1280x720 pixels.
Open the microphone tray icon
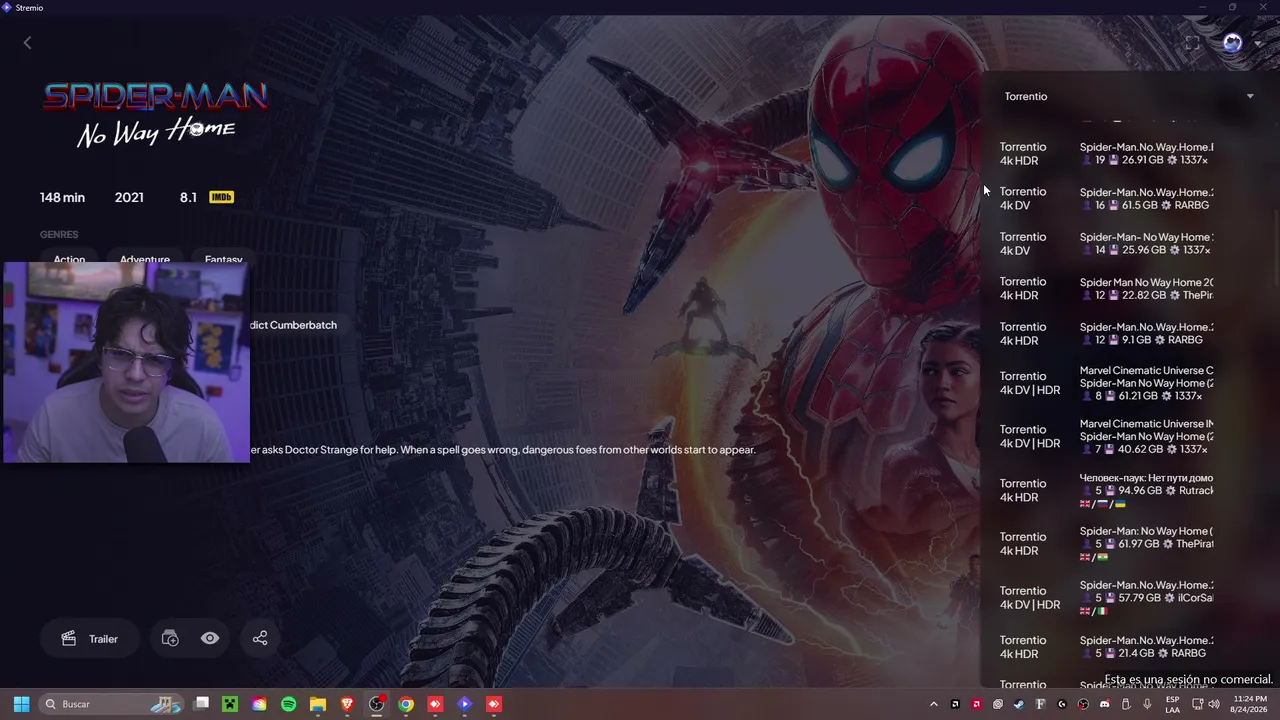pos(1147,704)
